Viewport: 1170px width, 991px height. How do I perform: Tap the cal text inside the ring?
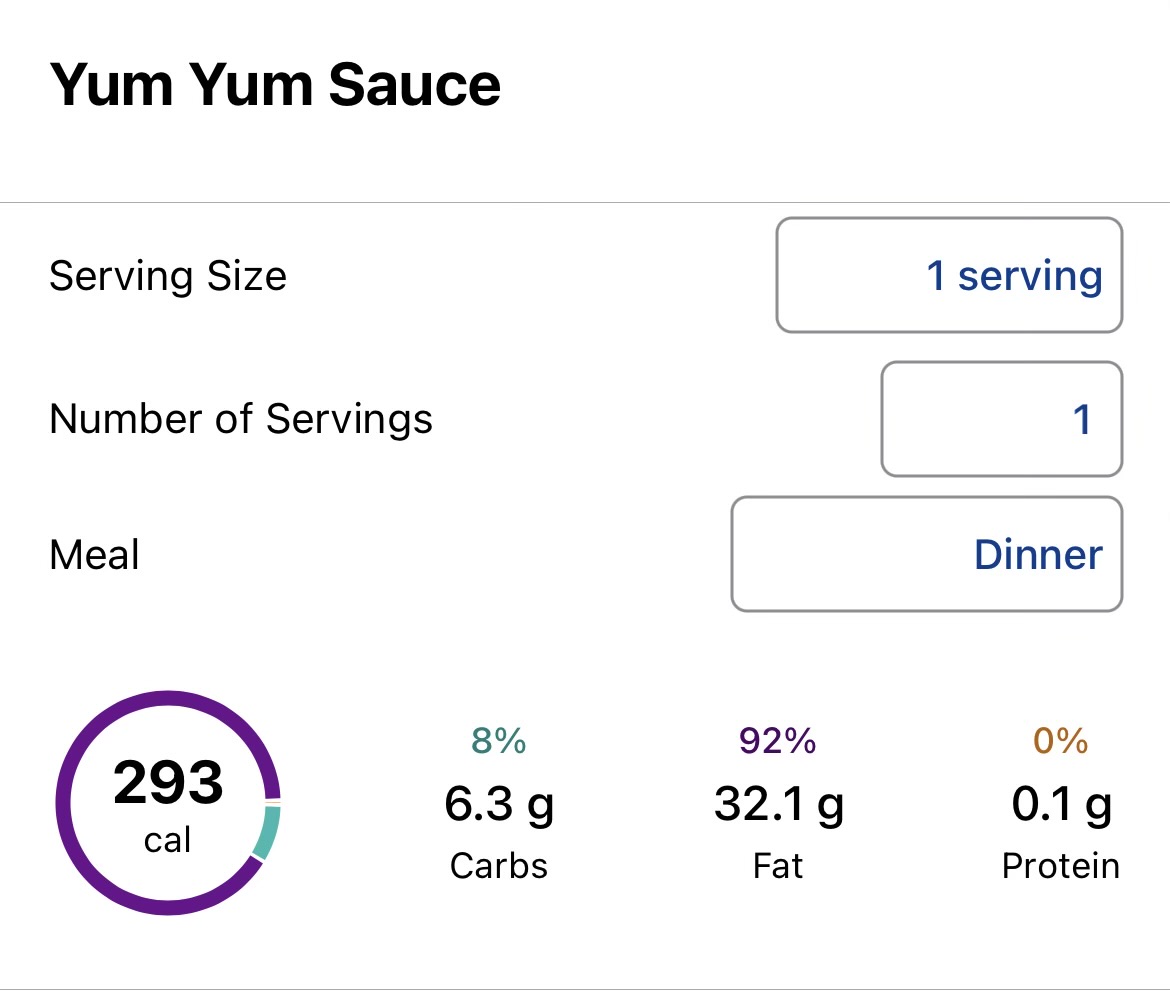tap(167, 840)
